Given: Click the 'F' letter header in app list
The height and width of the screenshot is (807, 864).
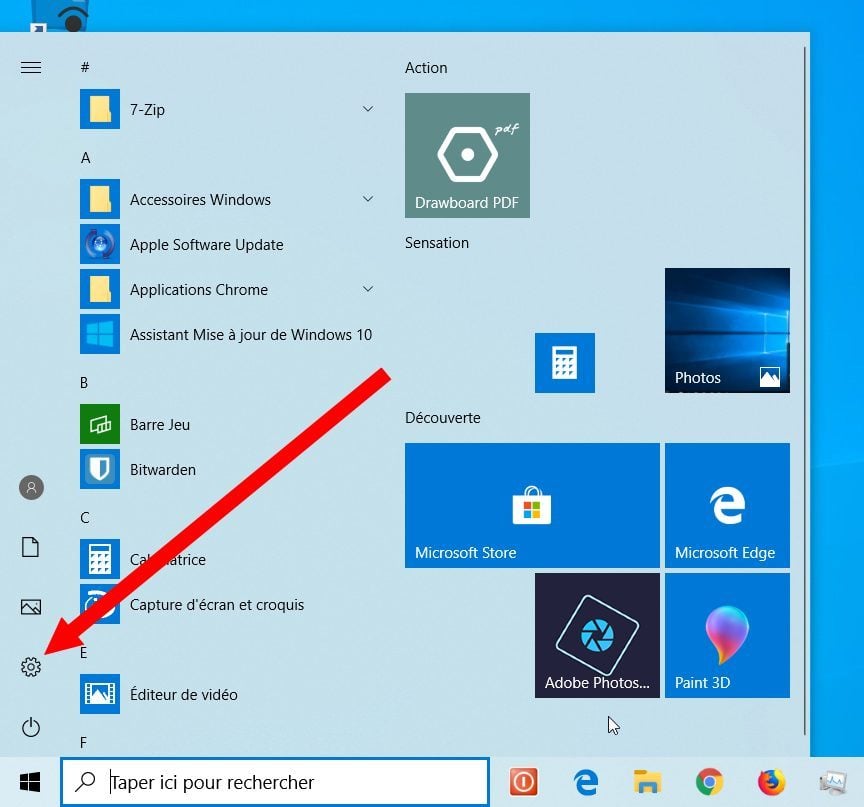Looking at the screenshot, I should click(x=84, y=743).
